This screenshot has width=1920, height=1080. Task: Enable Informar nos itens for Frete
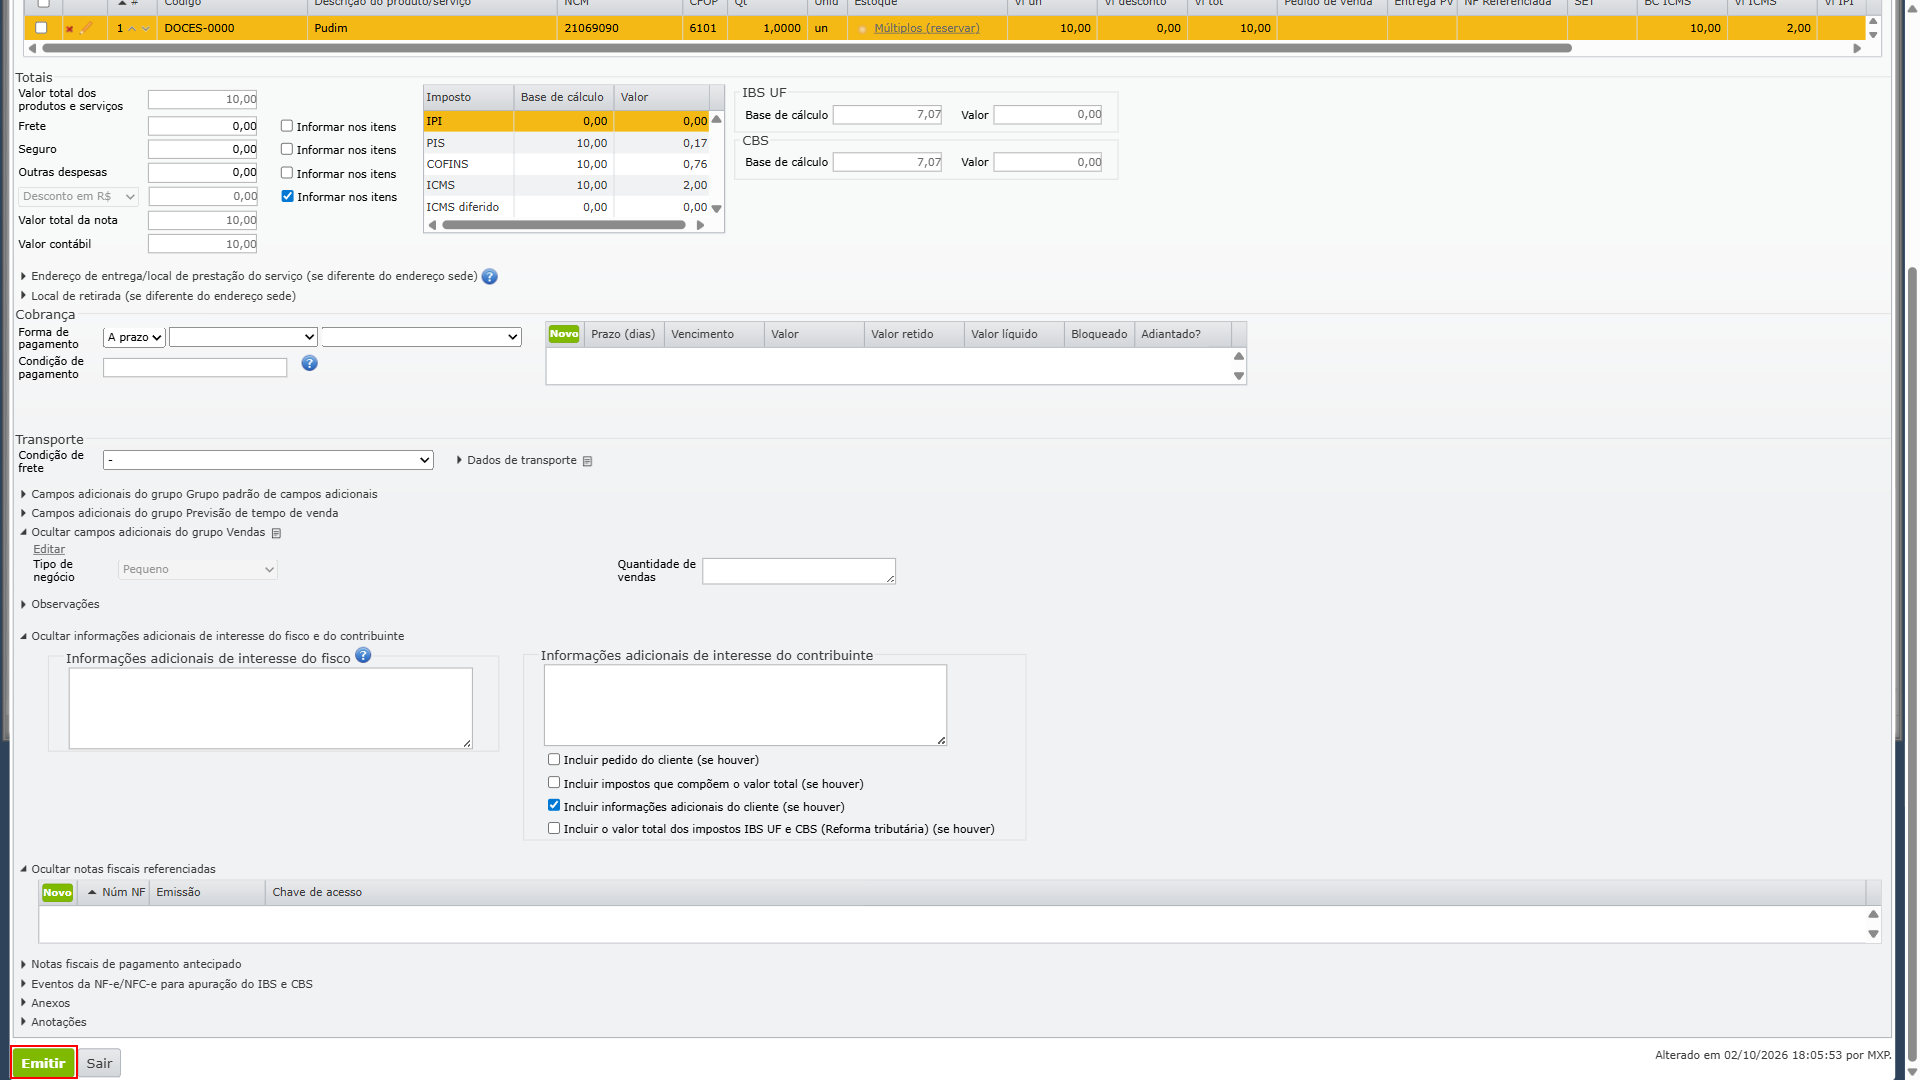pyautogui.click(x=287, y=126)
